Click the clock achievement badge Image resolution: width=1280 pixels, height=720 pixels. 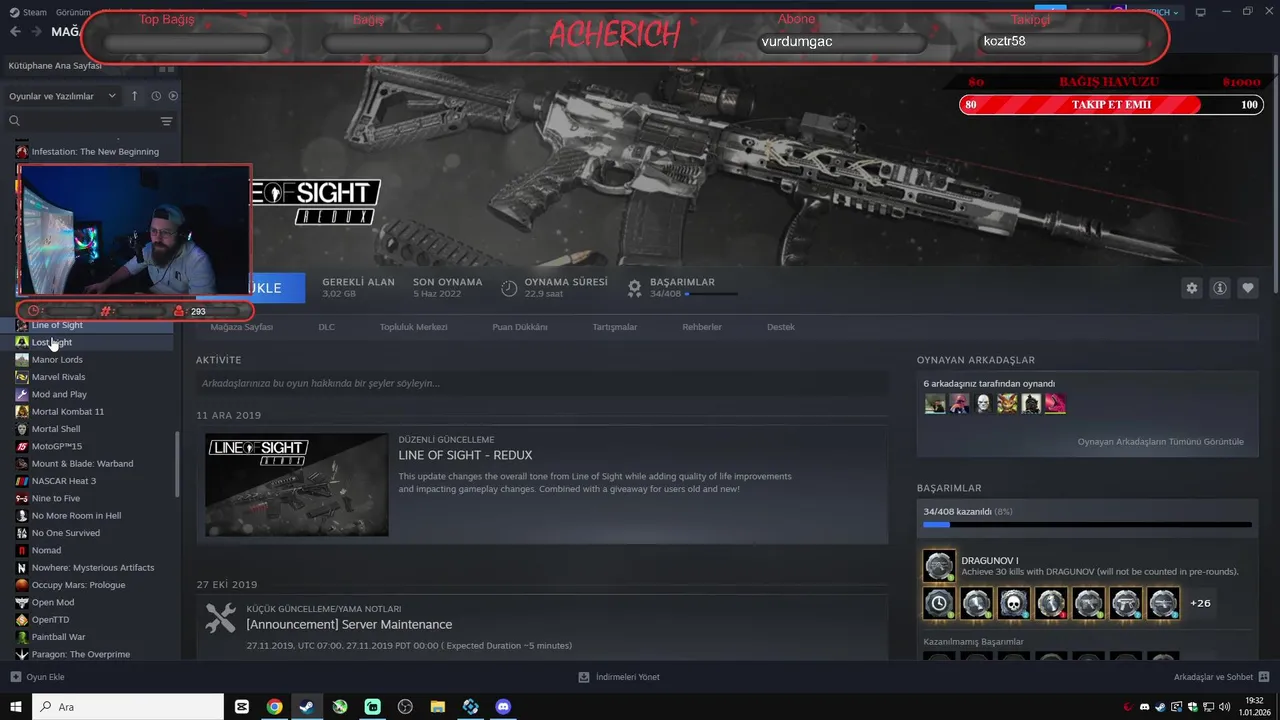point(939,603)
